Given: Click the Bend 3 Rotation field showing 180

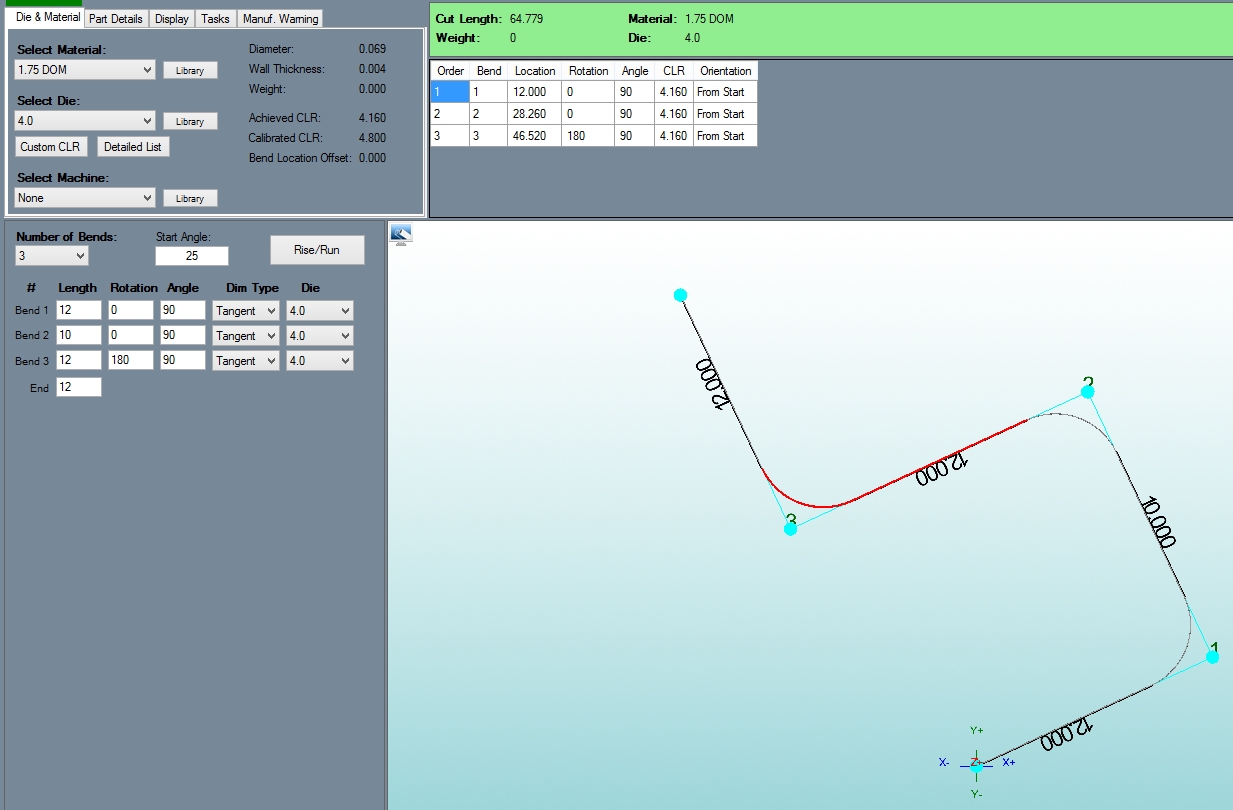Looking at the screenshot, I should coord(131,361).
